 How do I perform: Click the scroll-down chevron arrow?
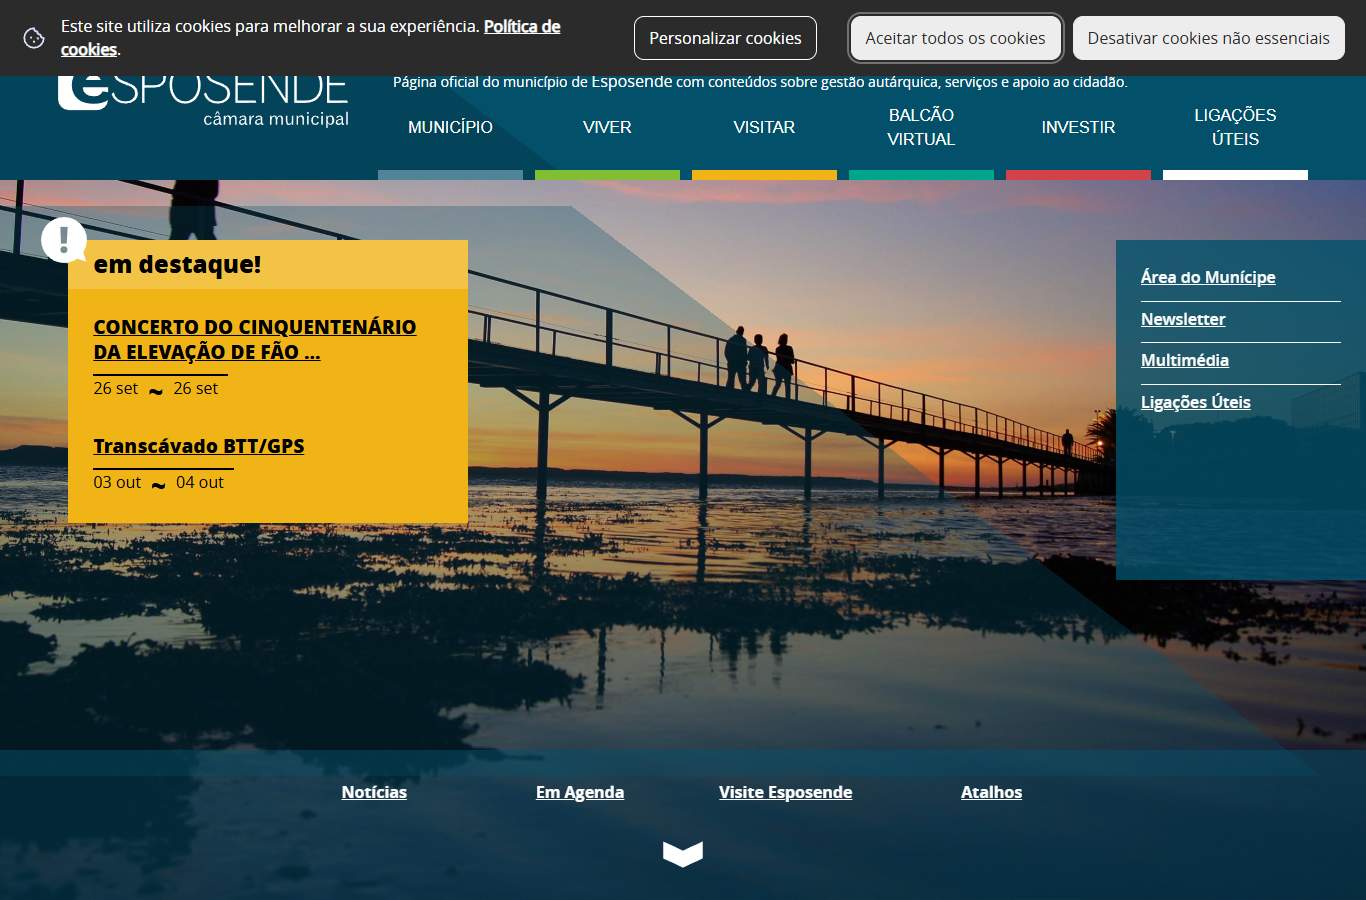(x=683, y=853)
